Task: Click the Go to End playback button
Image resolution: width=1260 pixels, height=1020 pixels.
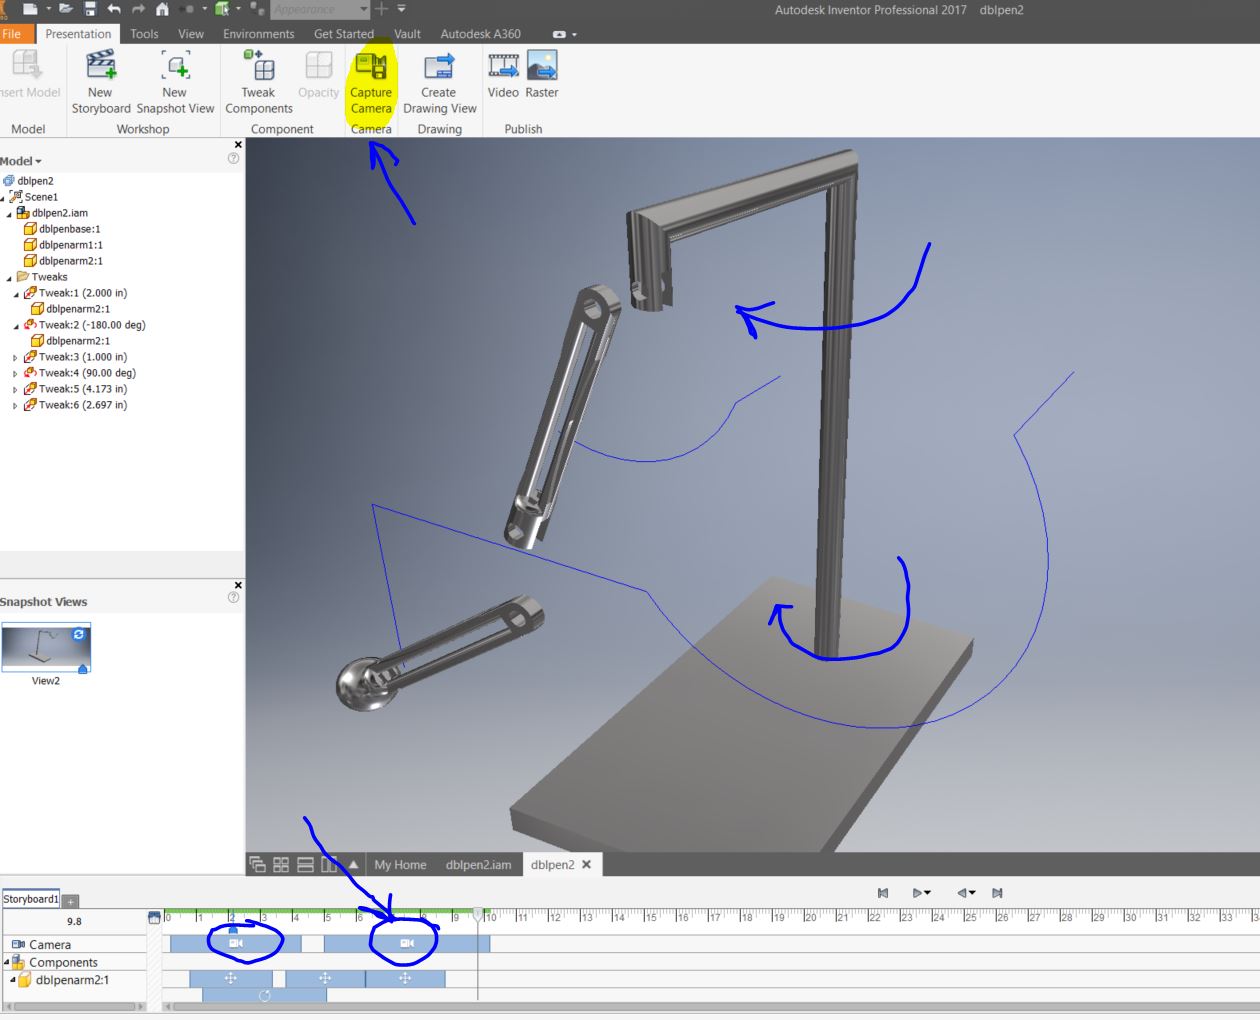Action: (997, 893)
